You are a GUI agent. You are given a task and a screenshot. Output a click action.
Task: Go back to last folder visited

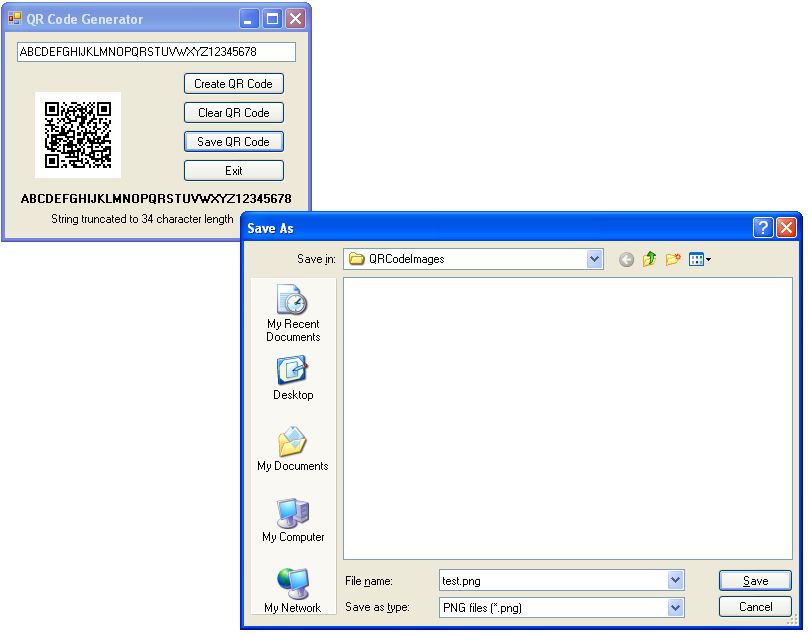tap(626, 259)
